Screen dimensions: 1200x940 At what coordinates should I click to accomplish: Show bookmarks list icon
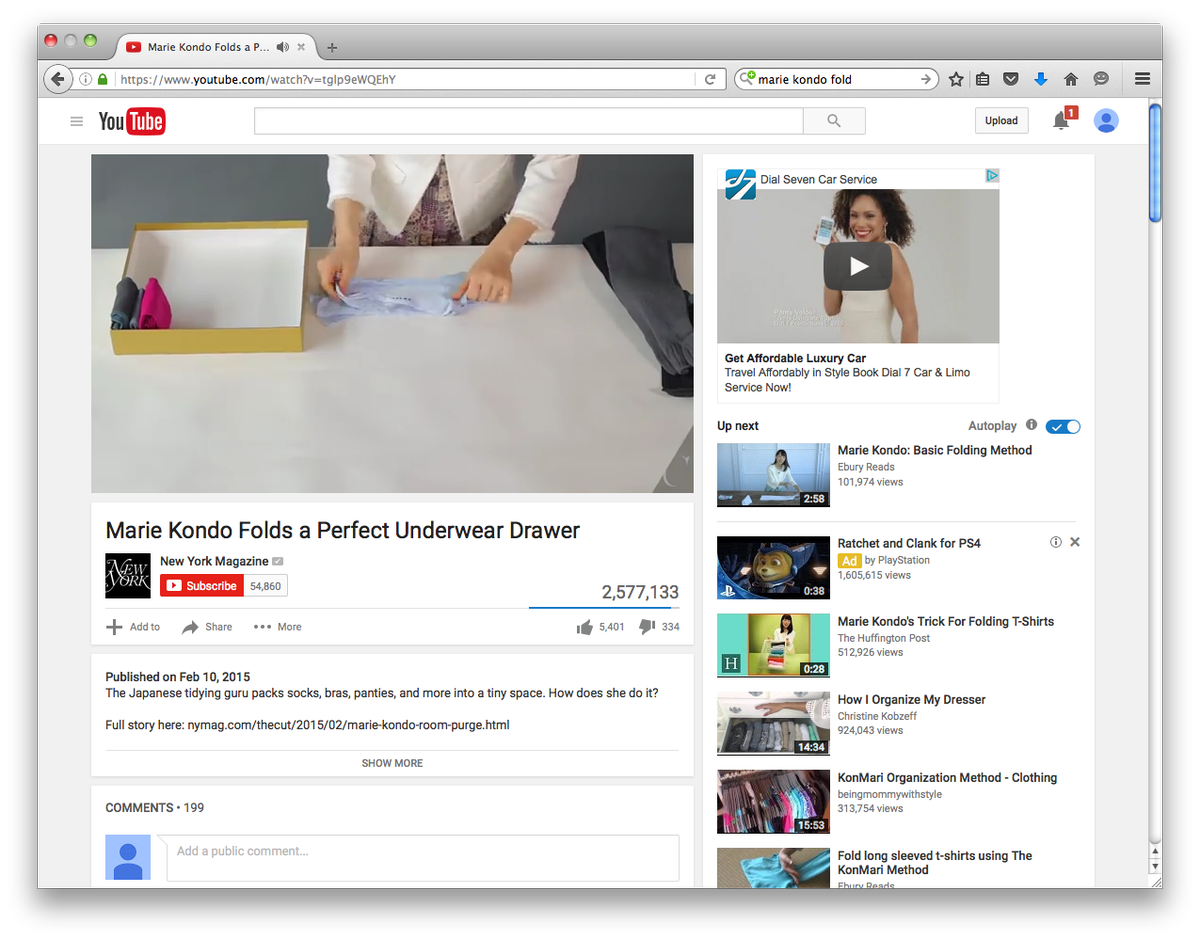pos(982,79)
